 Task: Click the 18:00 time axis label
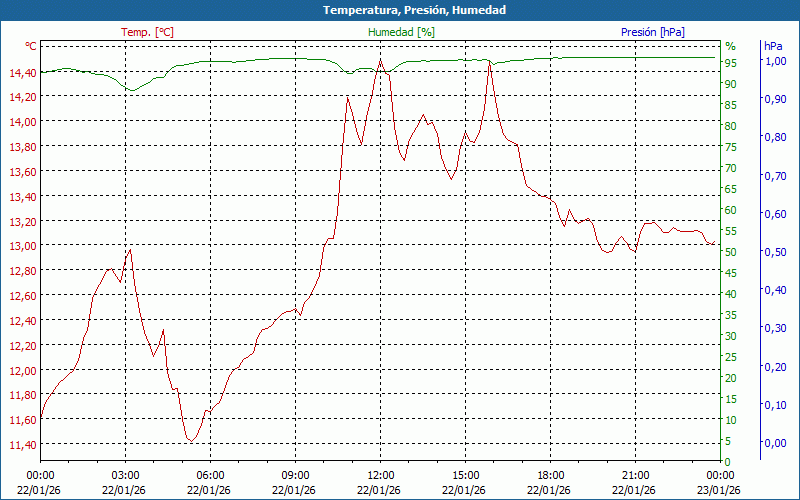(x=551, y=475)
